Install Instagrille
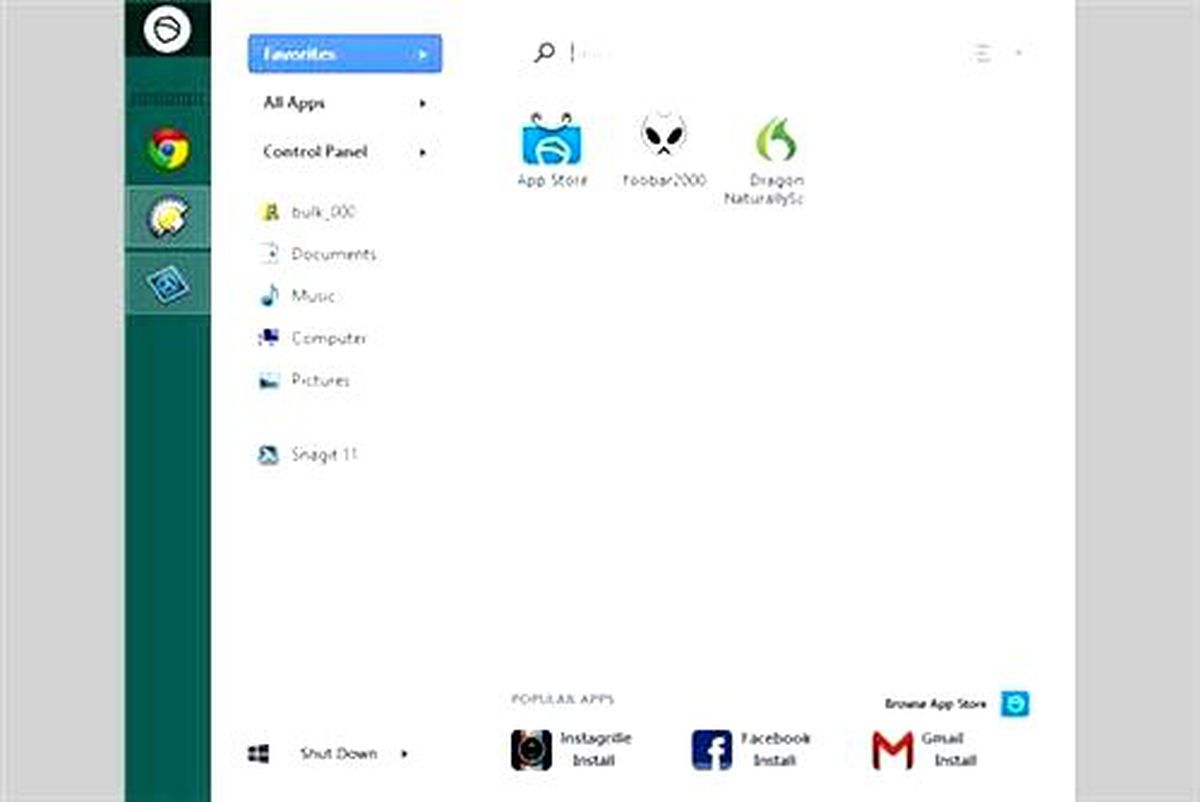Image resolution: width=1200 pixels, height=802 pixels. coord(594,761)
